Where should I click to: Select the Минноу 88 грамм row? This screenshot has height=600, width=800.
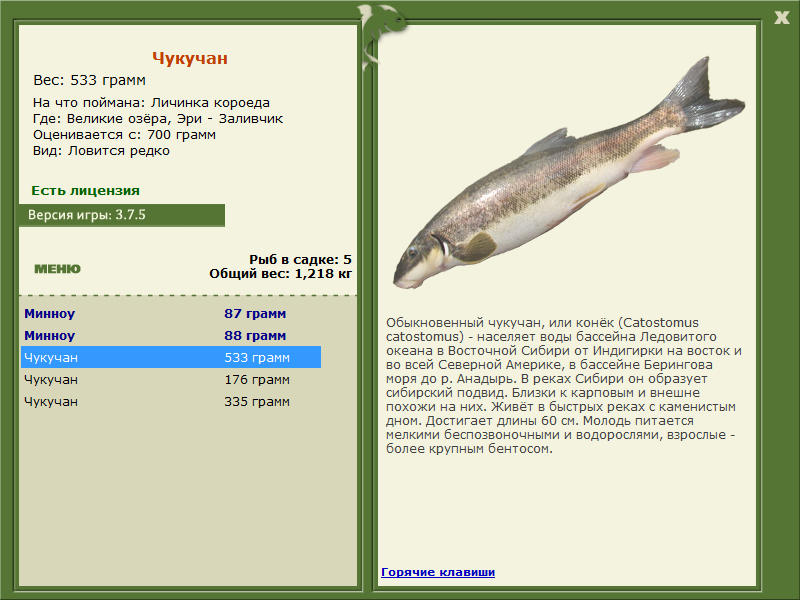(x=171, y=335)
